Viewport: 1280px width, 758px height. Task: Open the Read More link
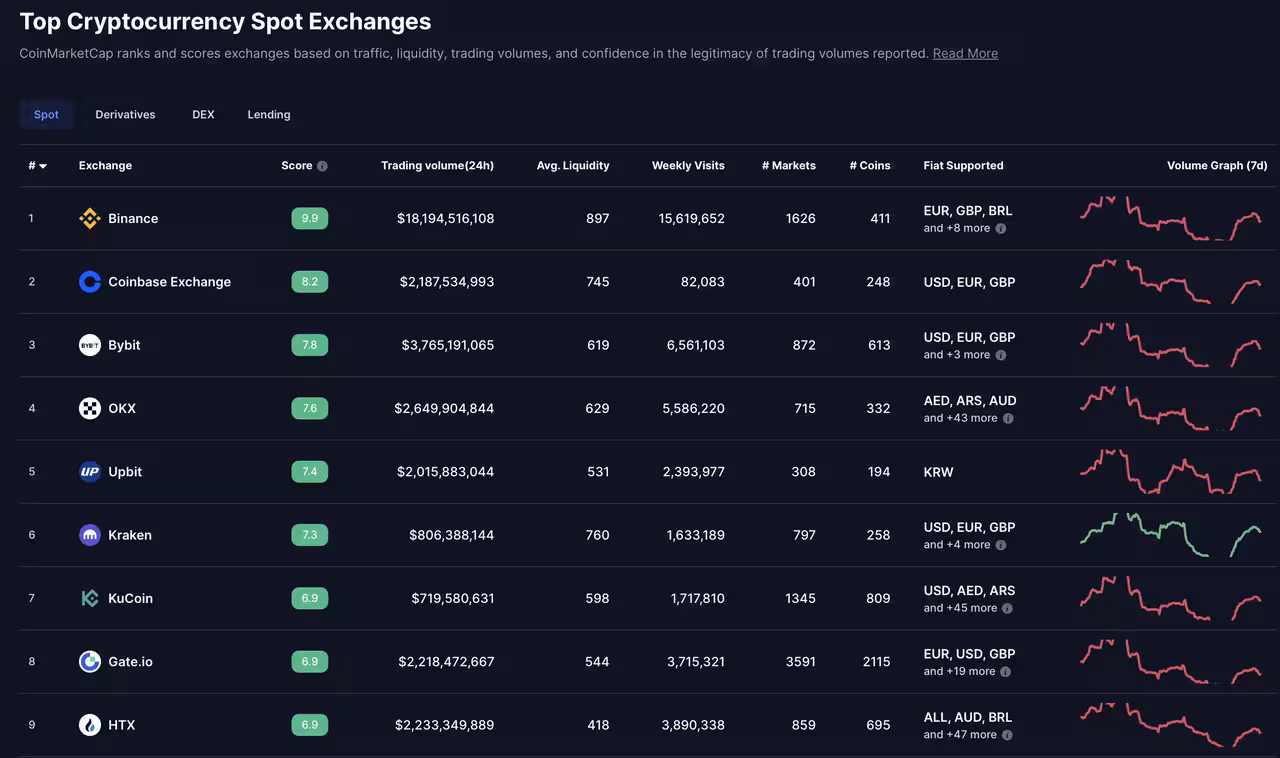click(965, 54)
